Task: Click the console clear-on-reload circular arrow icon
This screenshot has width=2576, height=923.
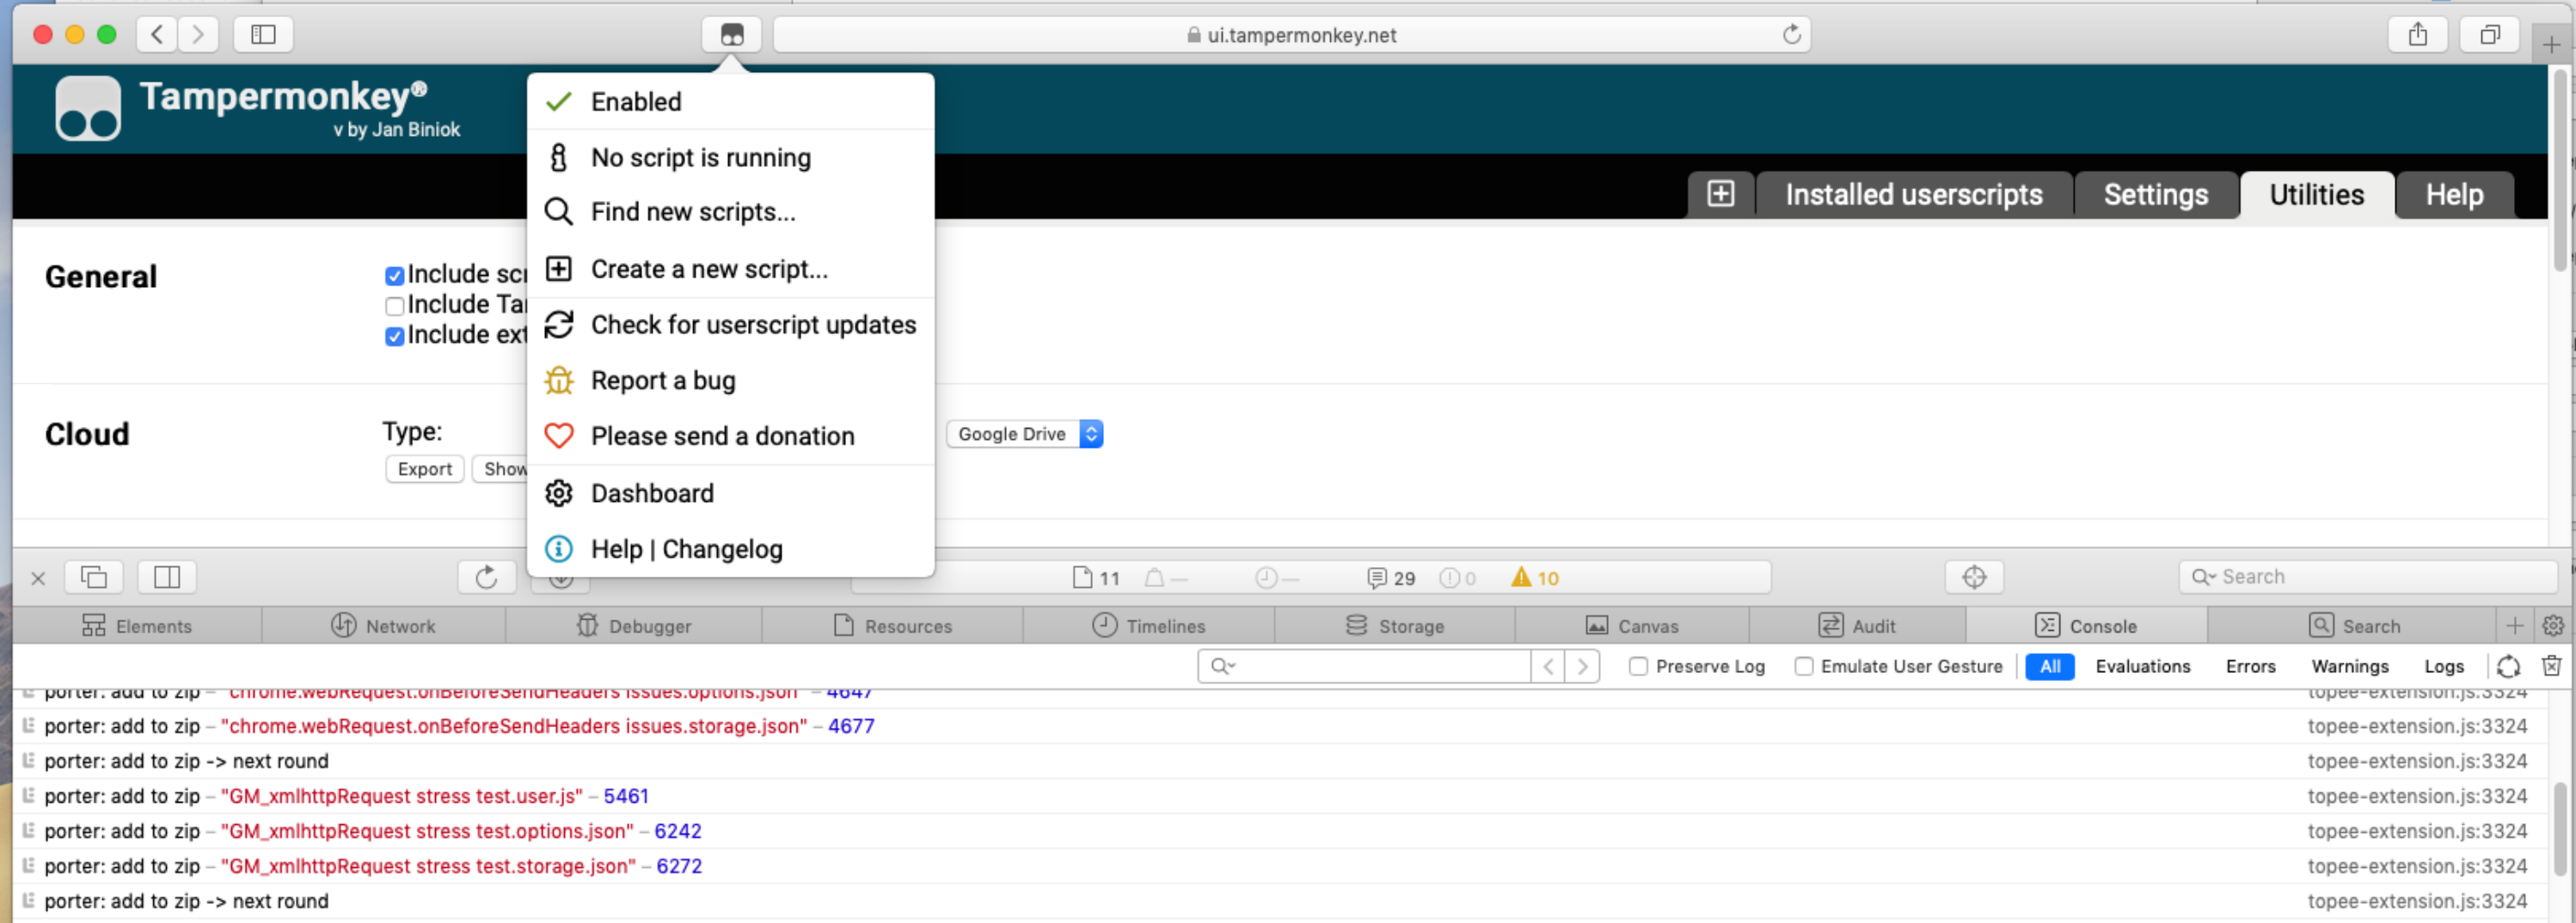Action: pyautogui.click(x=2508, y=666)
